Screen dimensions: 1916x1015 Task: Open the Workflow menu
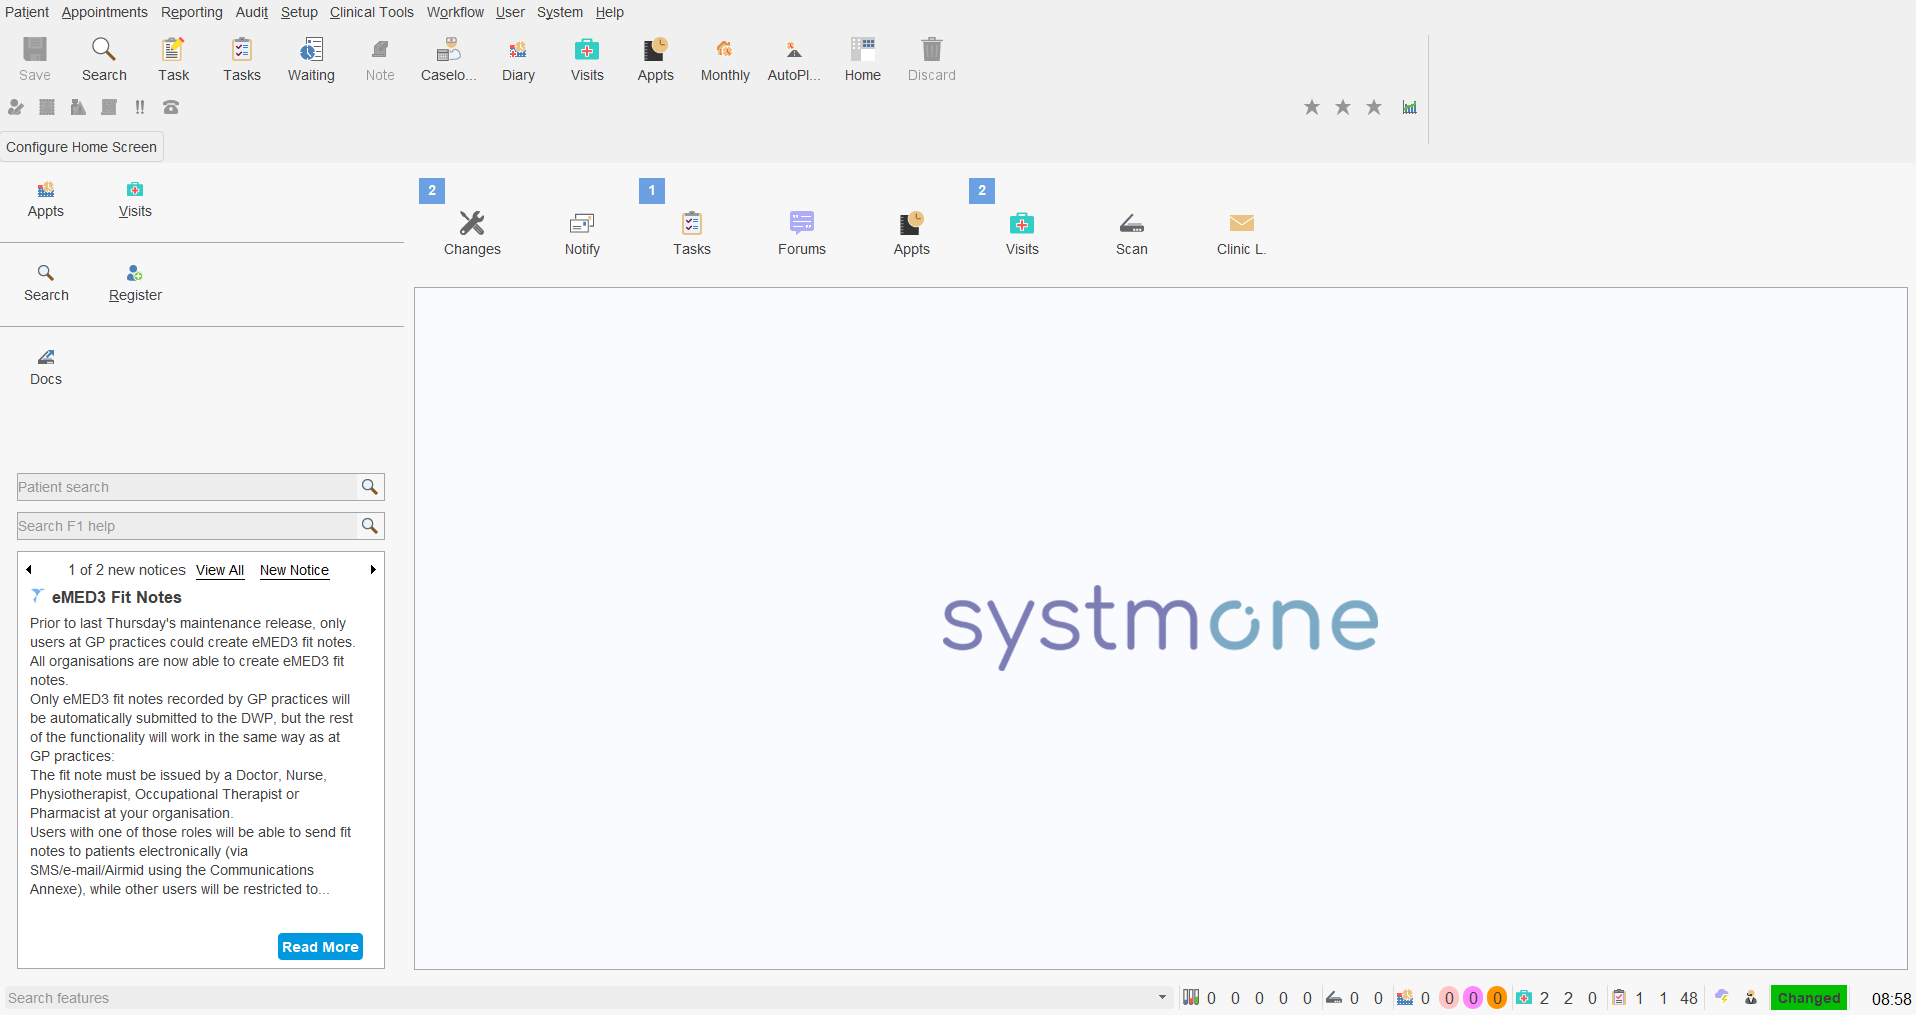click(x=455, y=12)
